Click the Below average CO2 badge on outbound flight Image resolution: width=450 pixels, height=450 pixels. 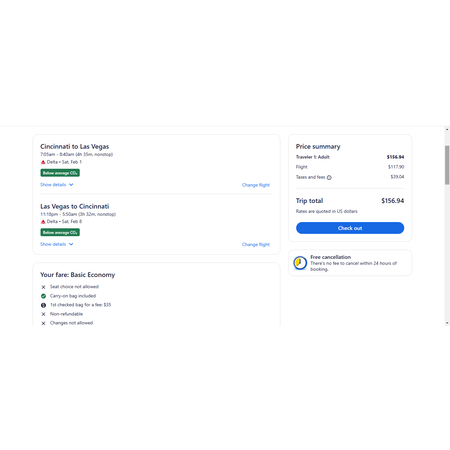click(x=60, y=173)
